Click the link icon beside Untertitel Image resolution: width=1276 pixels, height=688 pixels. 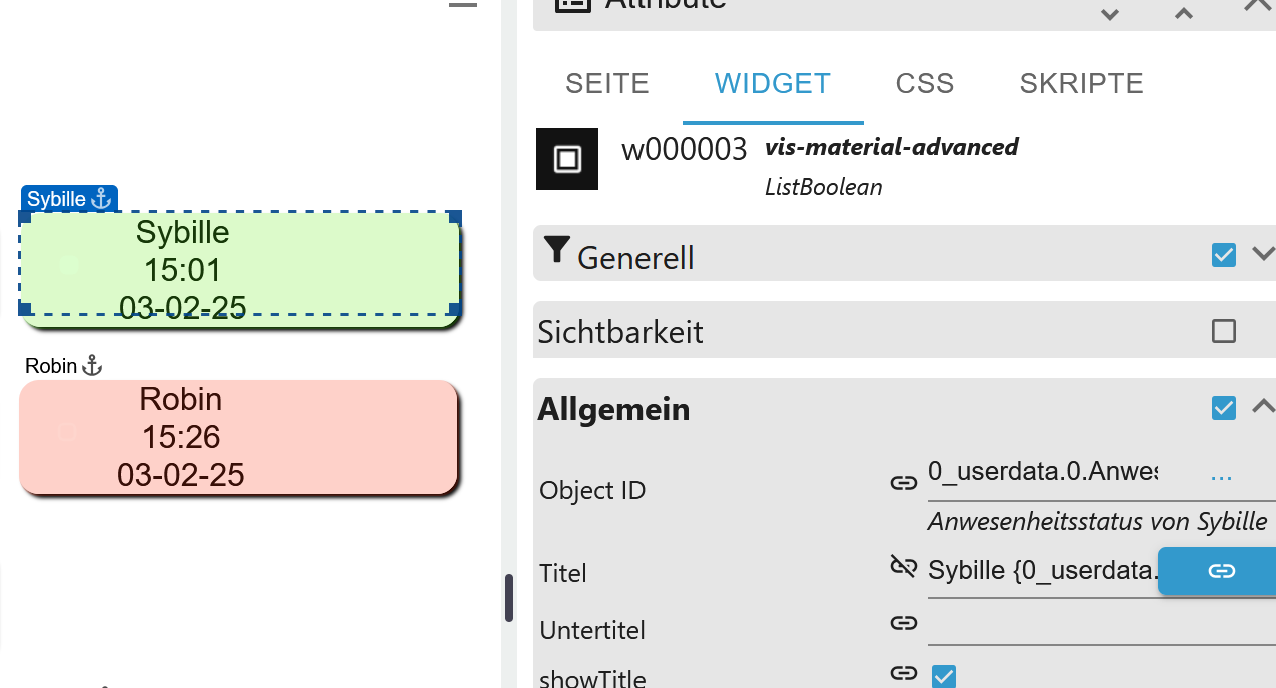point(903,623)
